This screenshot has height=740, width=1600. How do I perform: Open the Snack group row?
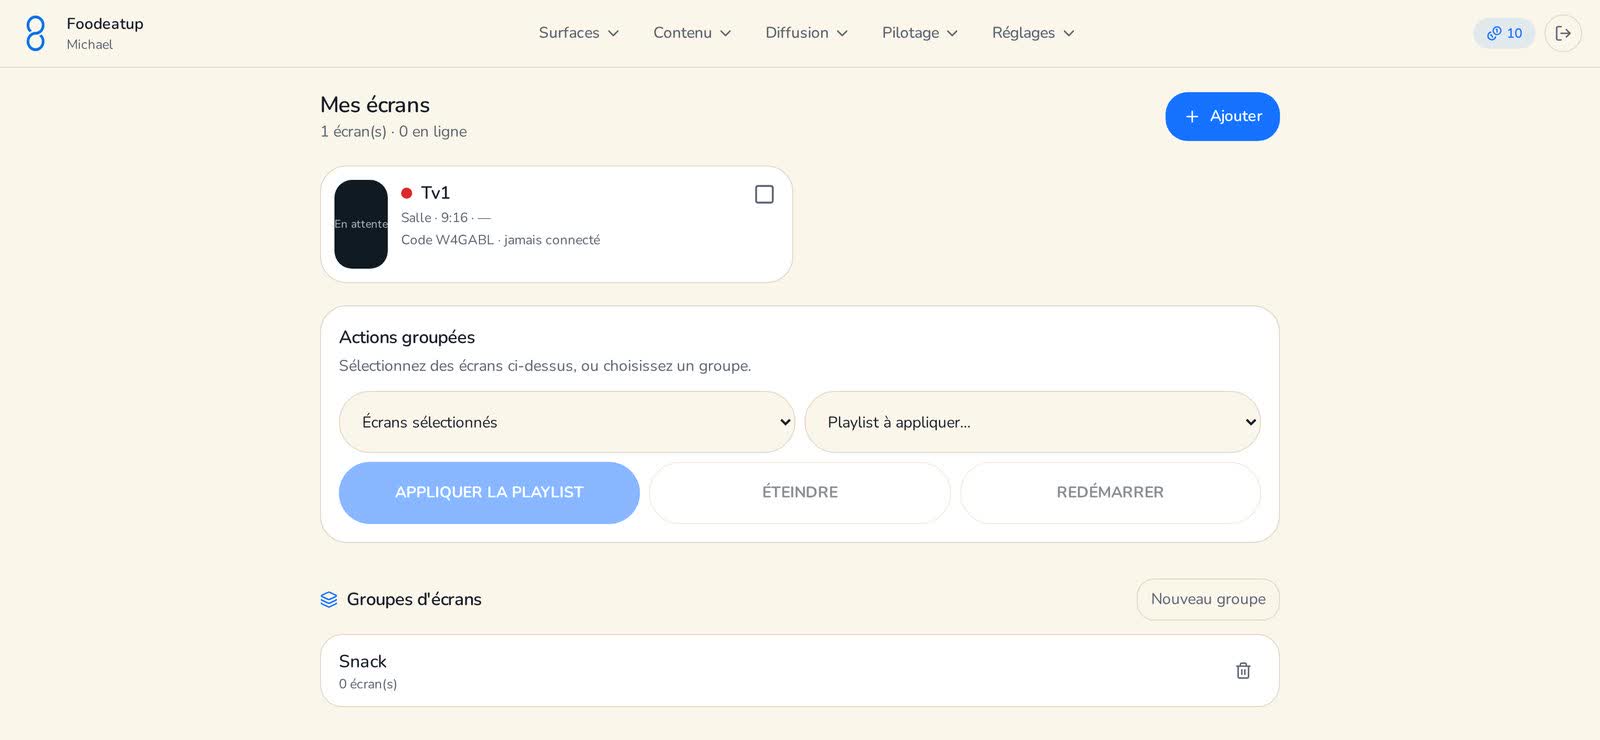tap(800, 671)
